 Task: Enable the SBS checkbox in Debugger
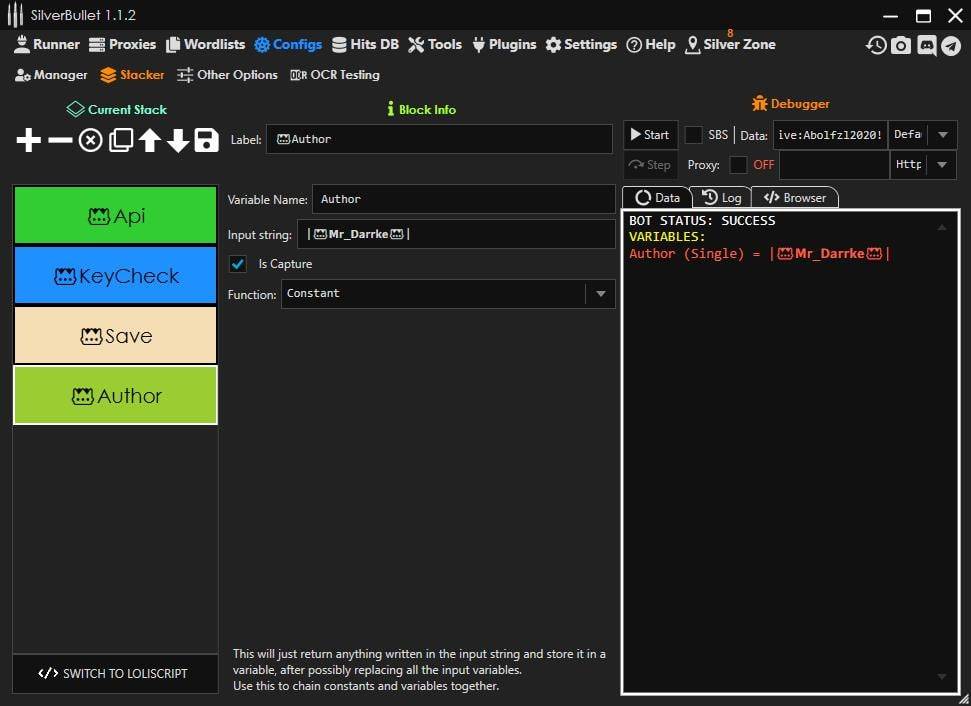click(693, 135)
